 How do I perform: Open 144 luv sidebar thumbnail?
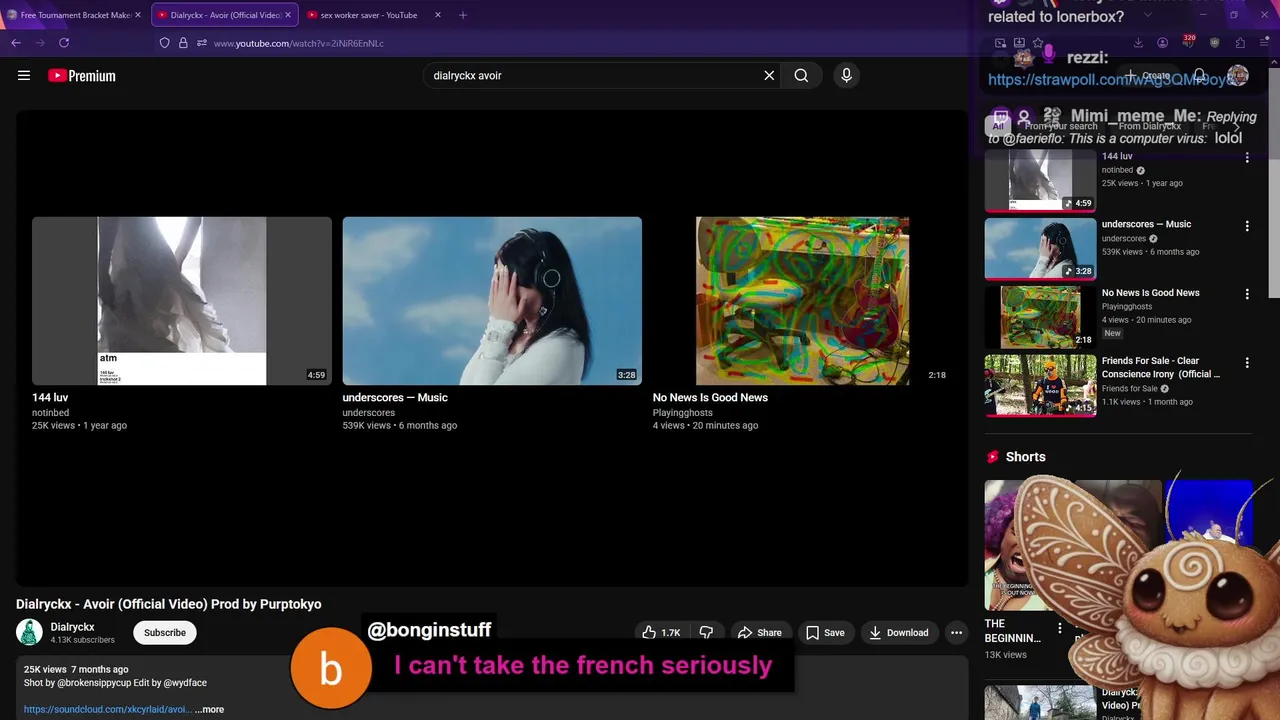pyautogui.click(x=1040, y=181)
